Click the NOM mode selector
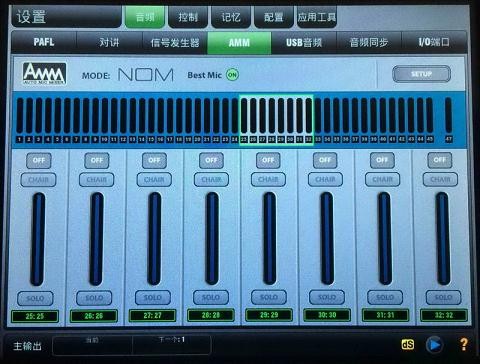Viewport: 480px width, 364px height. point(146,75)
